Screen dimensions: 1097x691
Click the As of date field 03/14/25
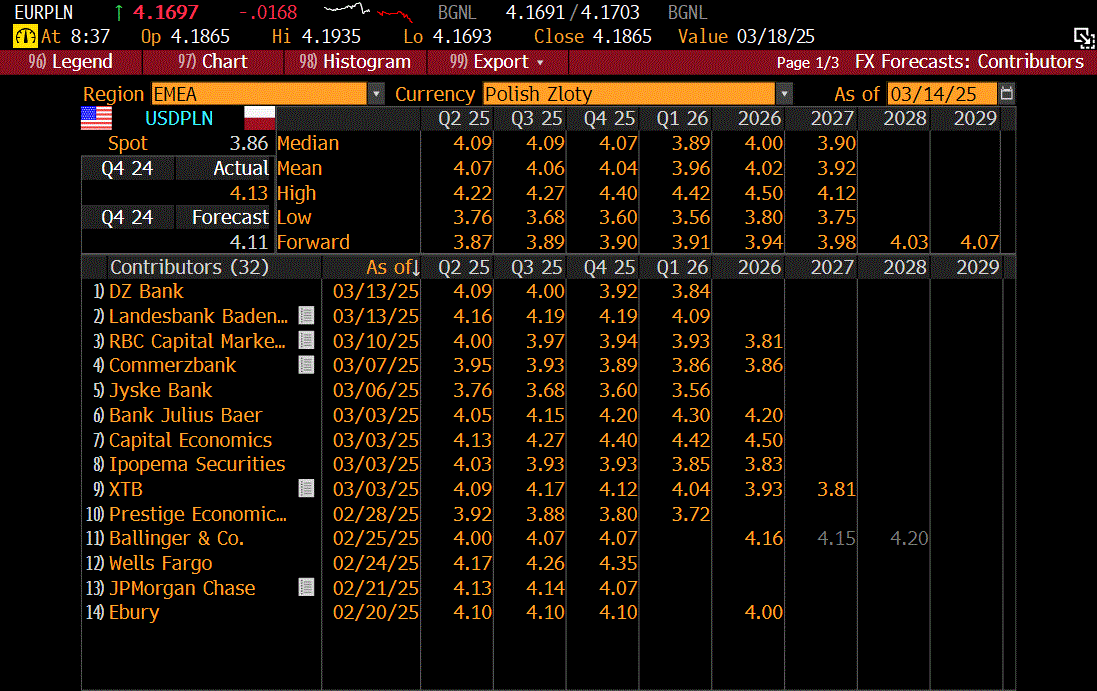coord(942,94)
